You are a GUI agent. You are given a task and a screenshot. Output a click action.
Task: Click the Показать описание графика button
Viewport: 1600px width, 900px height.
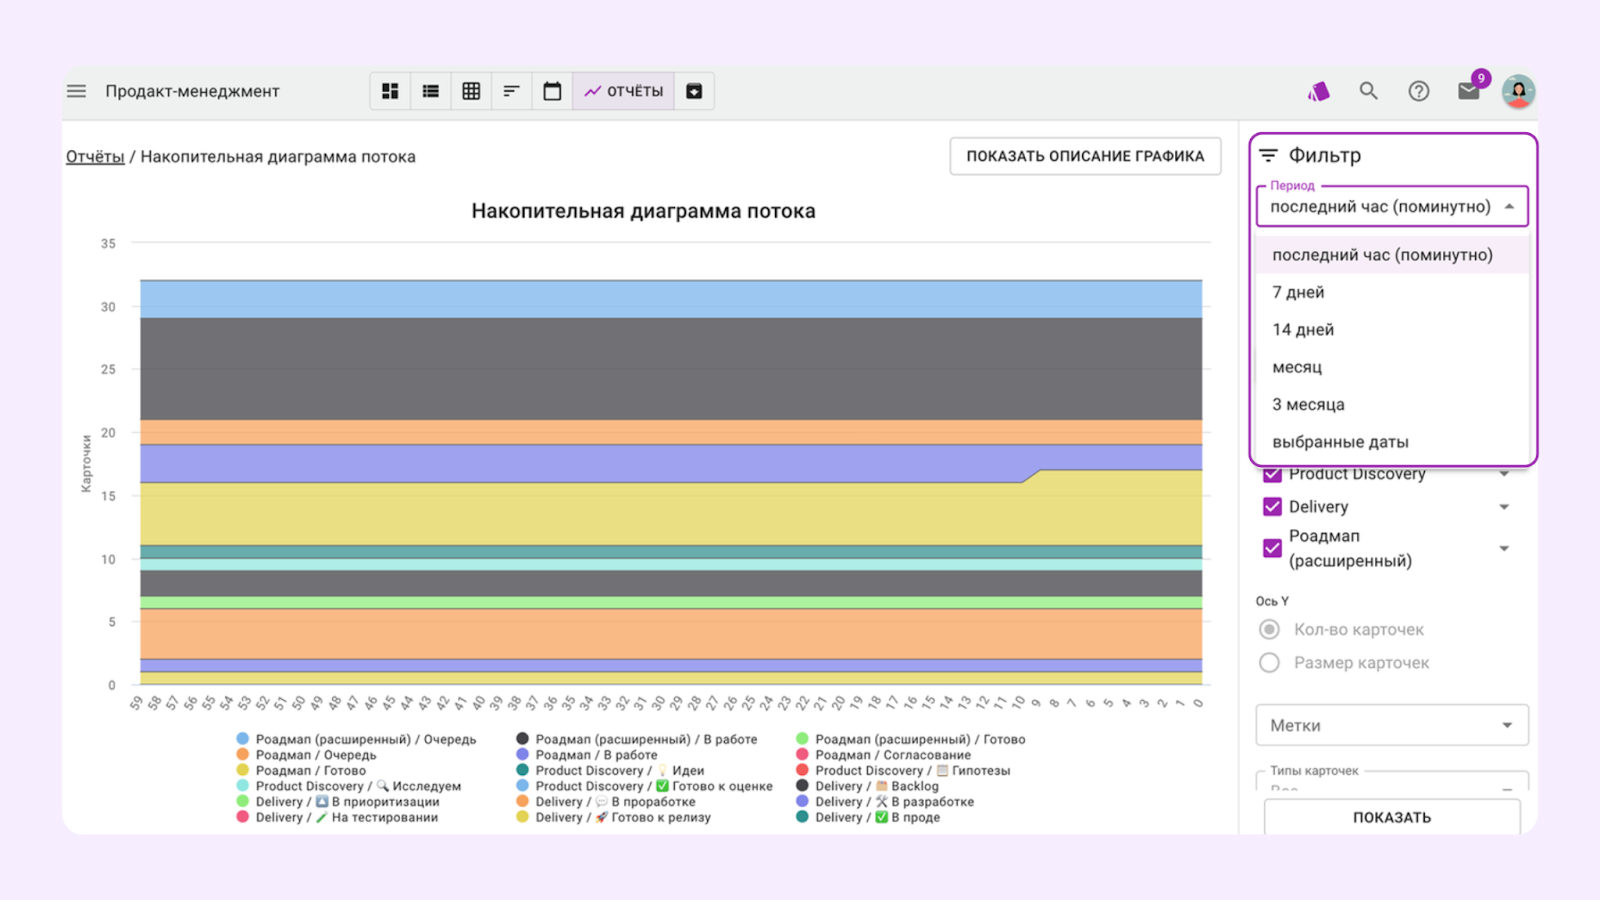point(1085,156)
